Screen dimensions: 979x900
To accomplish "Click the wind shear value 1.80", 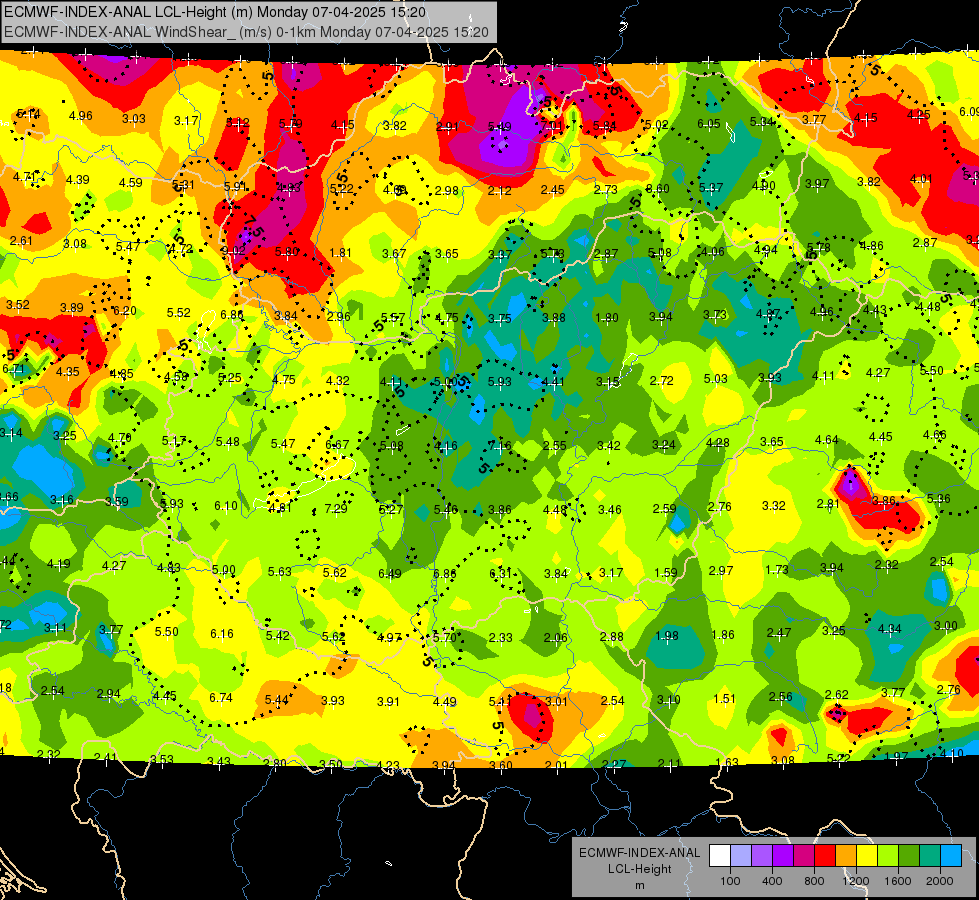I will [607, 317].
